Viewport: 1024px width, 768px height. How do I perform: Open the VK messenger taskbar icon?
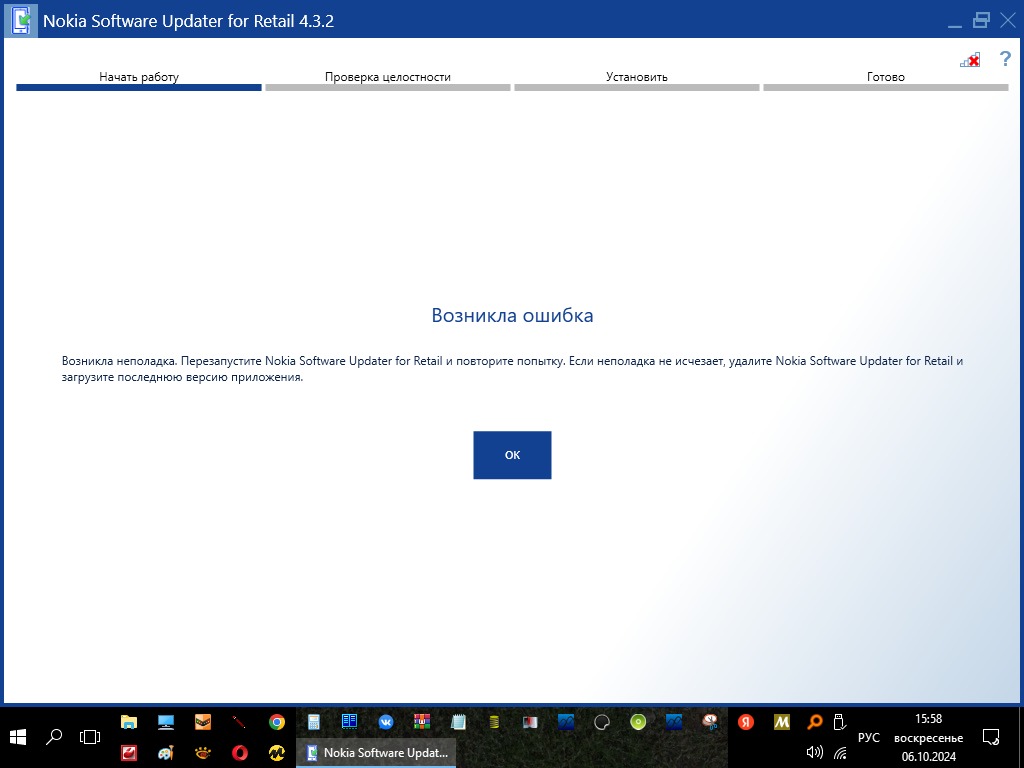click(386, 722)
